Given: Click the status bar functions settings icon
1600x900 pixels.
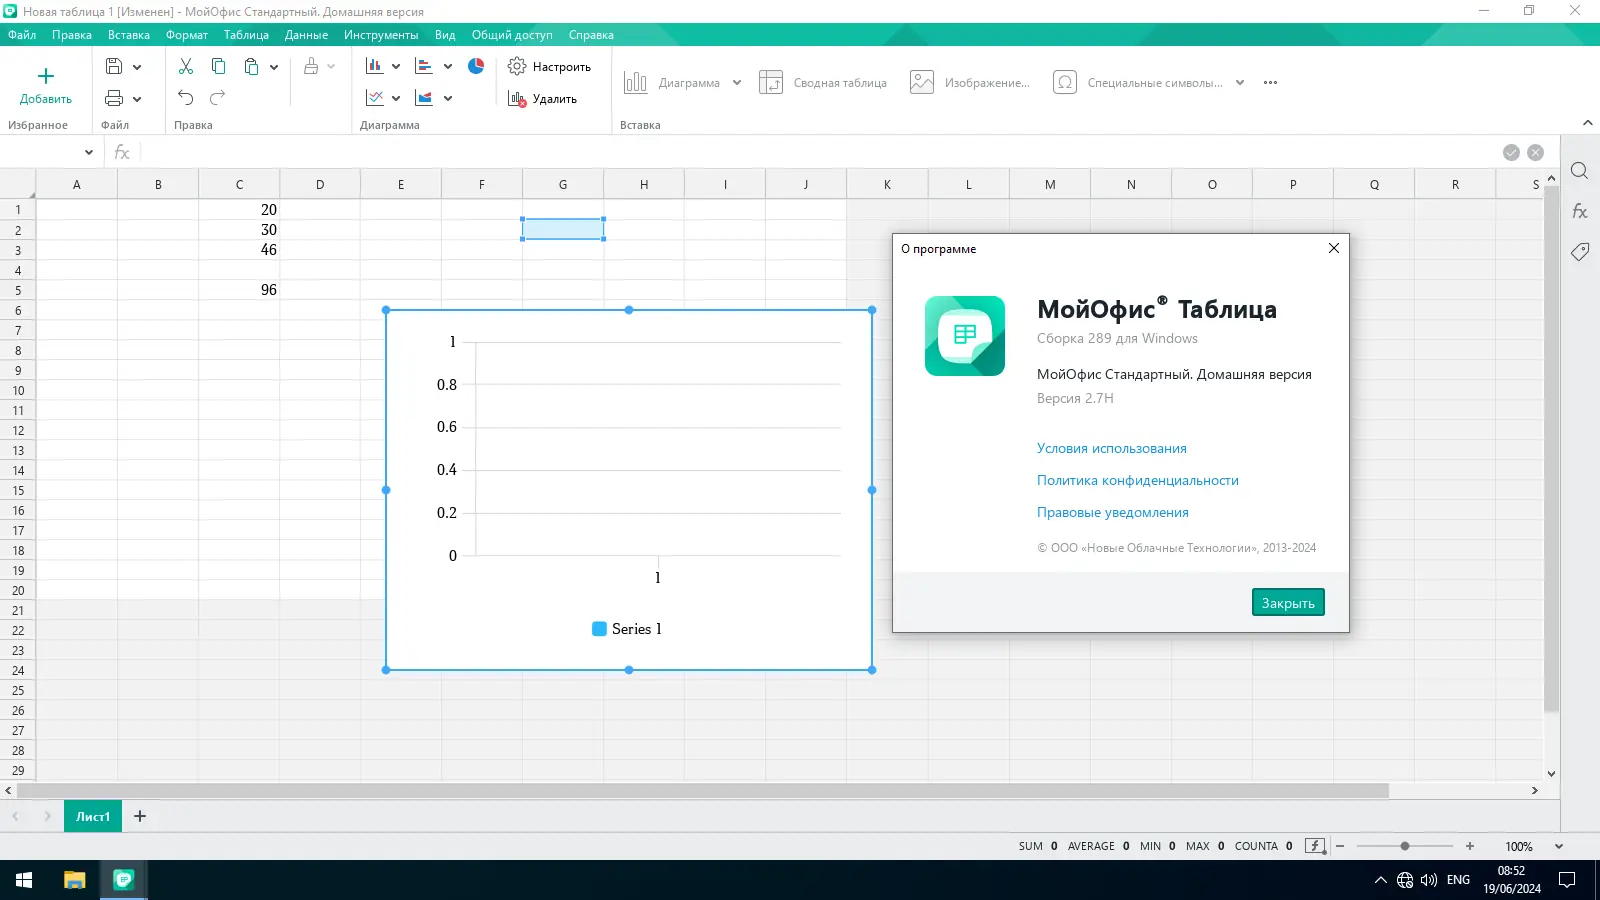Looking at the screenshot, I should click(x=1315, y=846).
